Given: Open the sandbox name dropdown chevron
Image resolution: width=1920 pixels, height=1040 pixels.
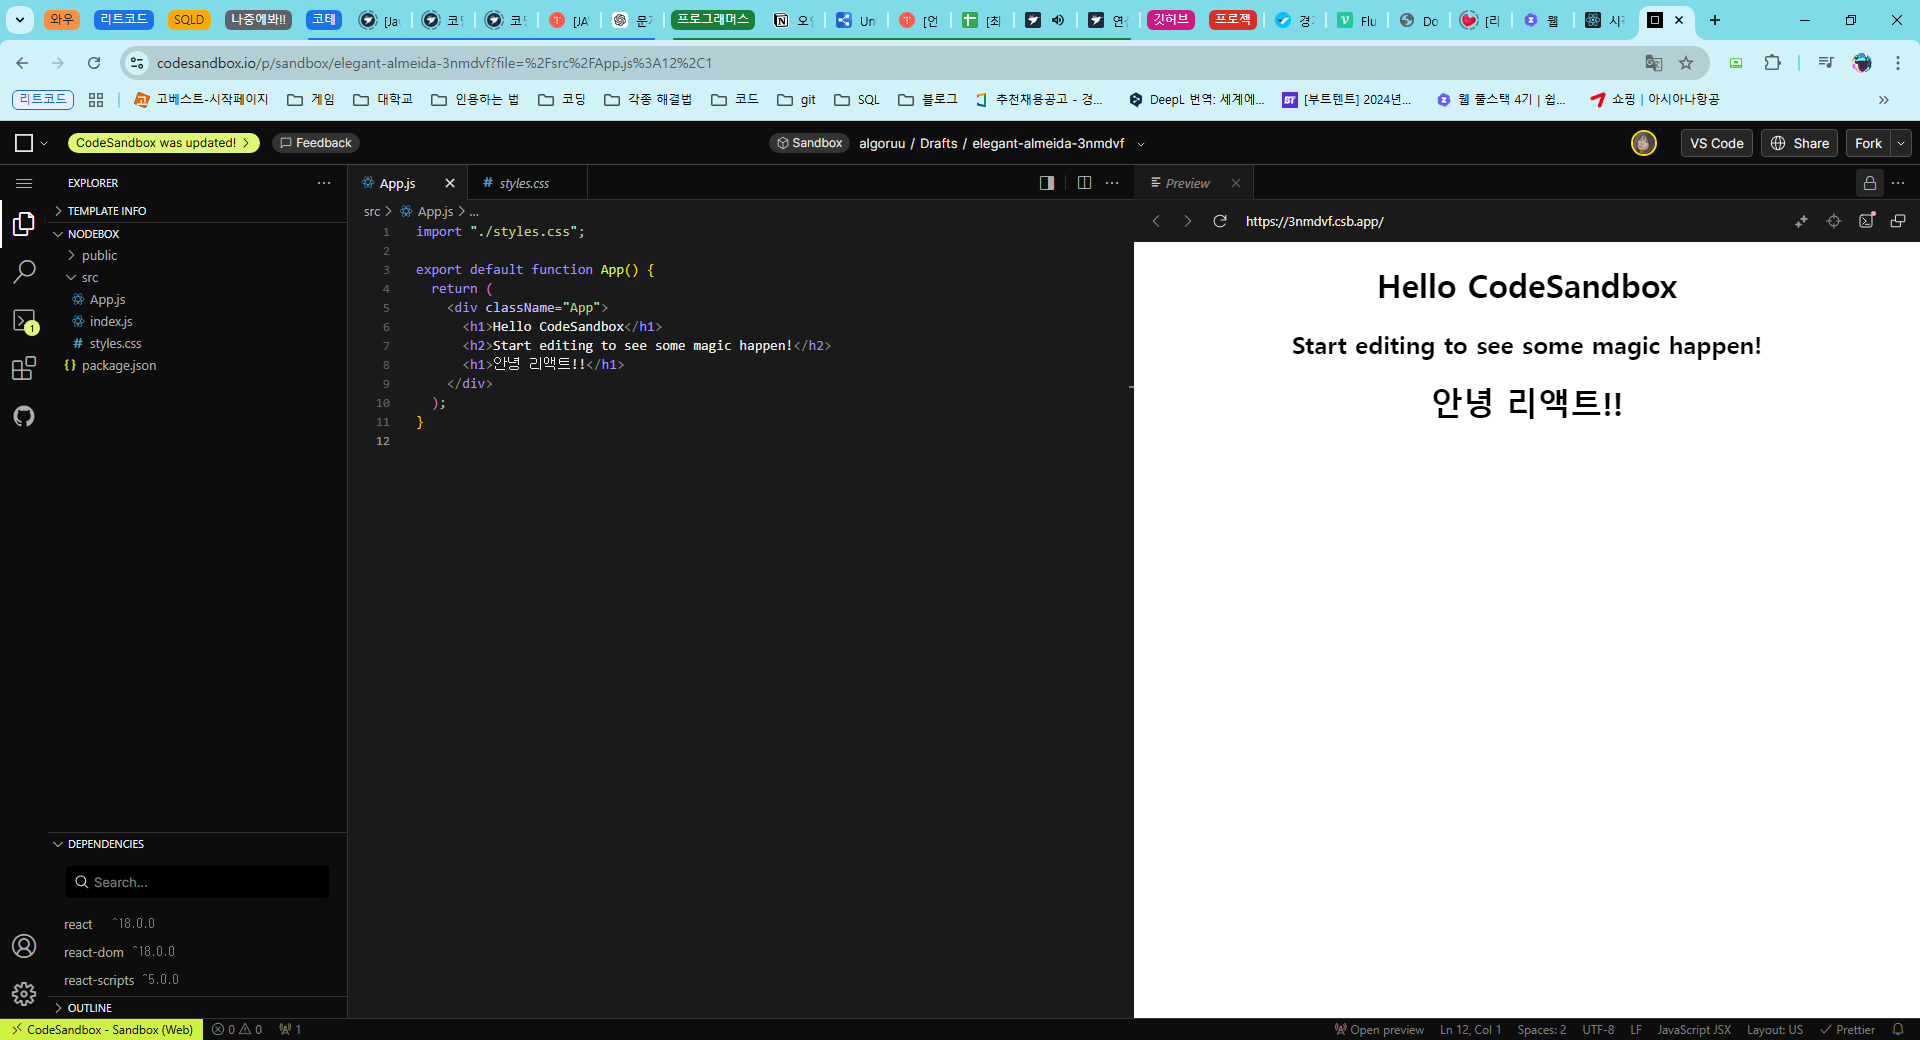Looking at the screenshot, I should coord(1141,144).
